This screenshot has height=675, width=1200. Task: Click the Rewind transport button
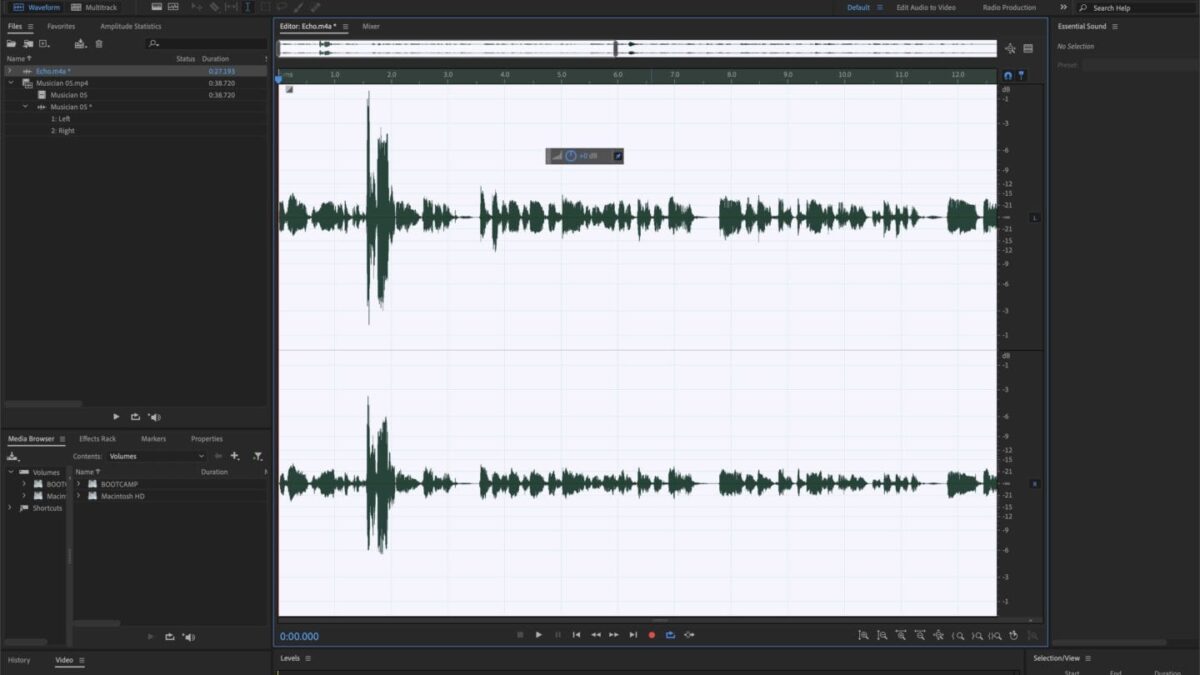(595, 635)
